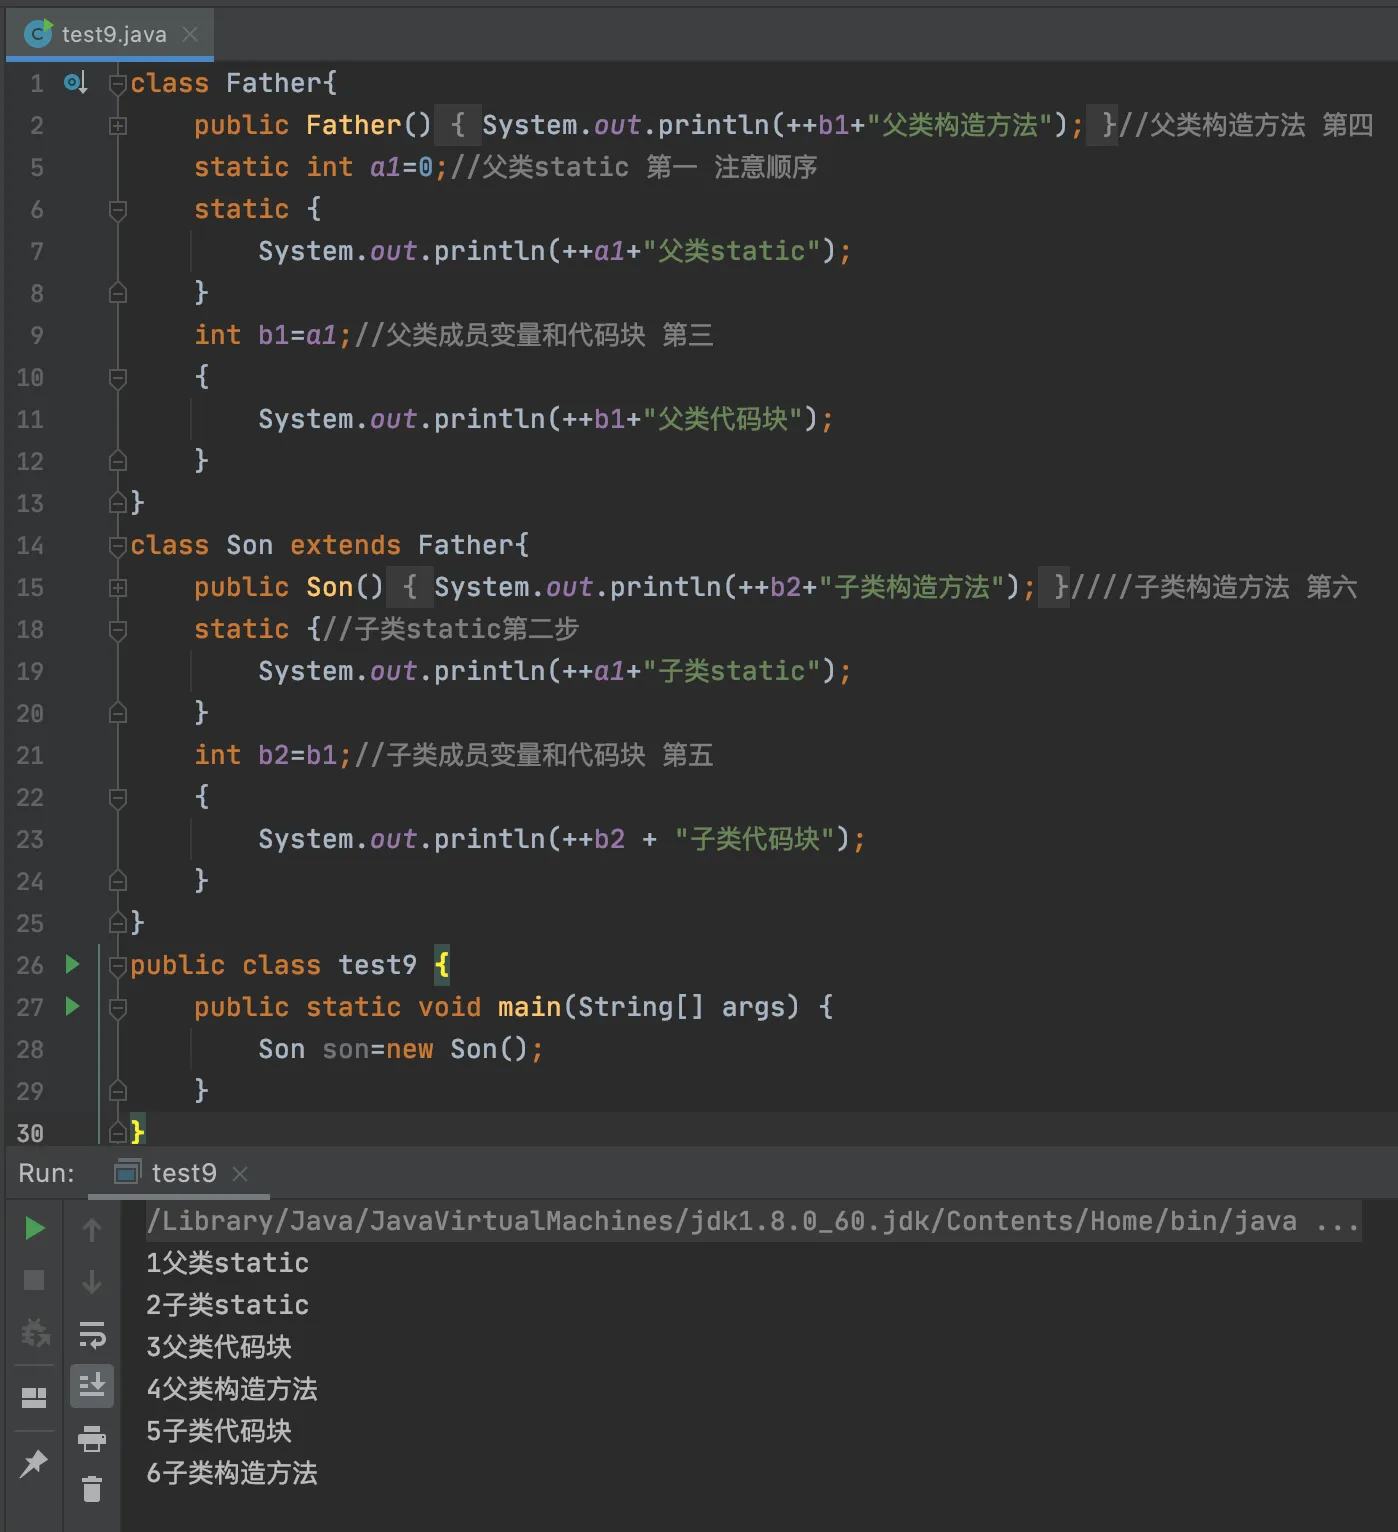
Task: Click the fold end marker on line 8
Action: 118,294
